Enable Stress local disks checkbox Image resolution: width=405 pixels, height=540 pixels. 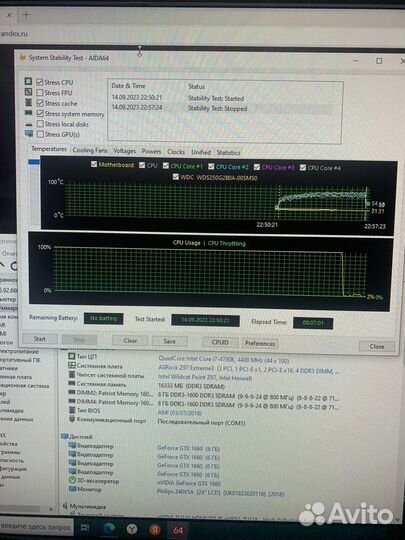(40, 124)
